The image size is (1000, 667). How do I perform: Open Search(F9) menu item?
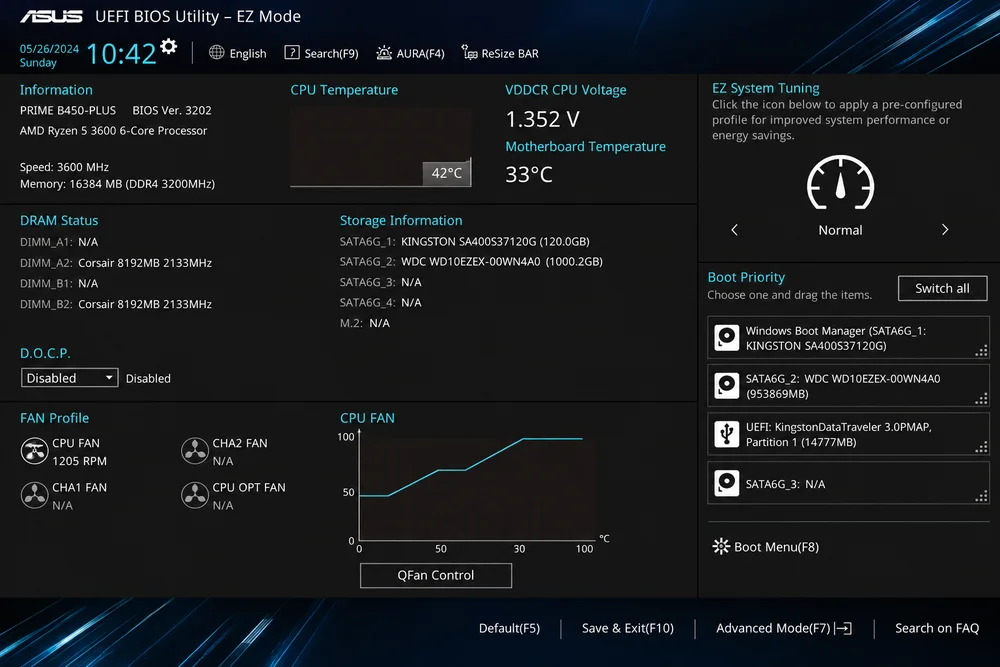click(x=321, y=53)
